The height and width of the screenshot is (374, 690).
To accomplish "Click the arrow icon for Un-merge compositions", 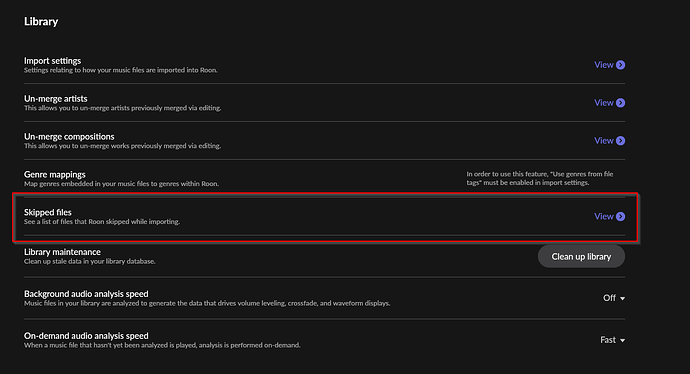I will pos(620,140).
